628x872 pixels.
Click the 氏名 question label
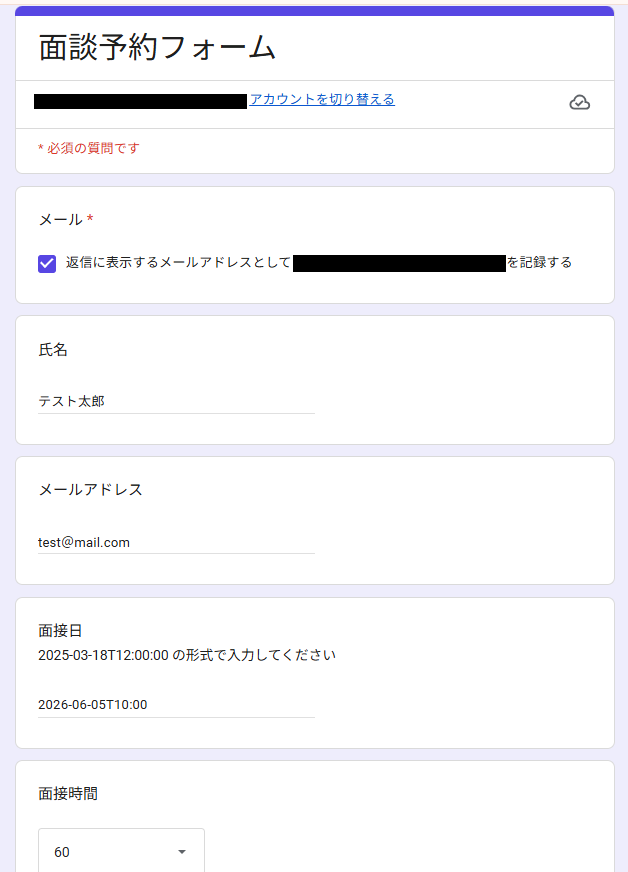pyautogui.click(x=53, y=350)
